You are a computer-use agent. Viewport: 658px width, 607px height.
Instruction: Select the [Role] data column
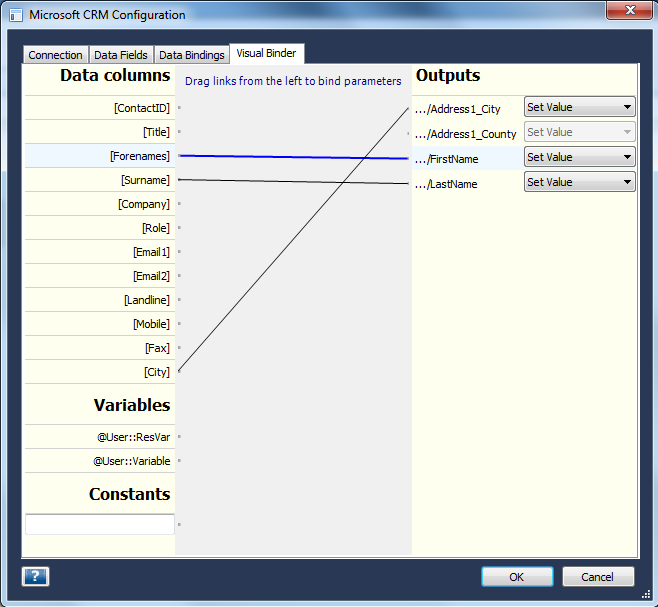coord(100,228)
